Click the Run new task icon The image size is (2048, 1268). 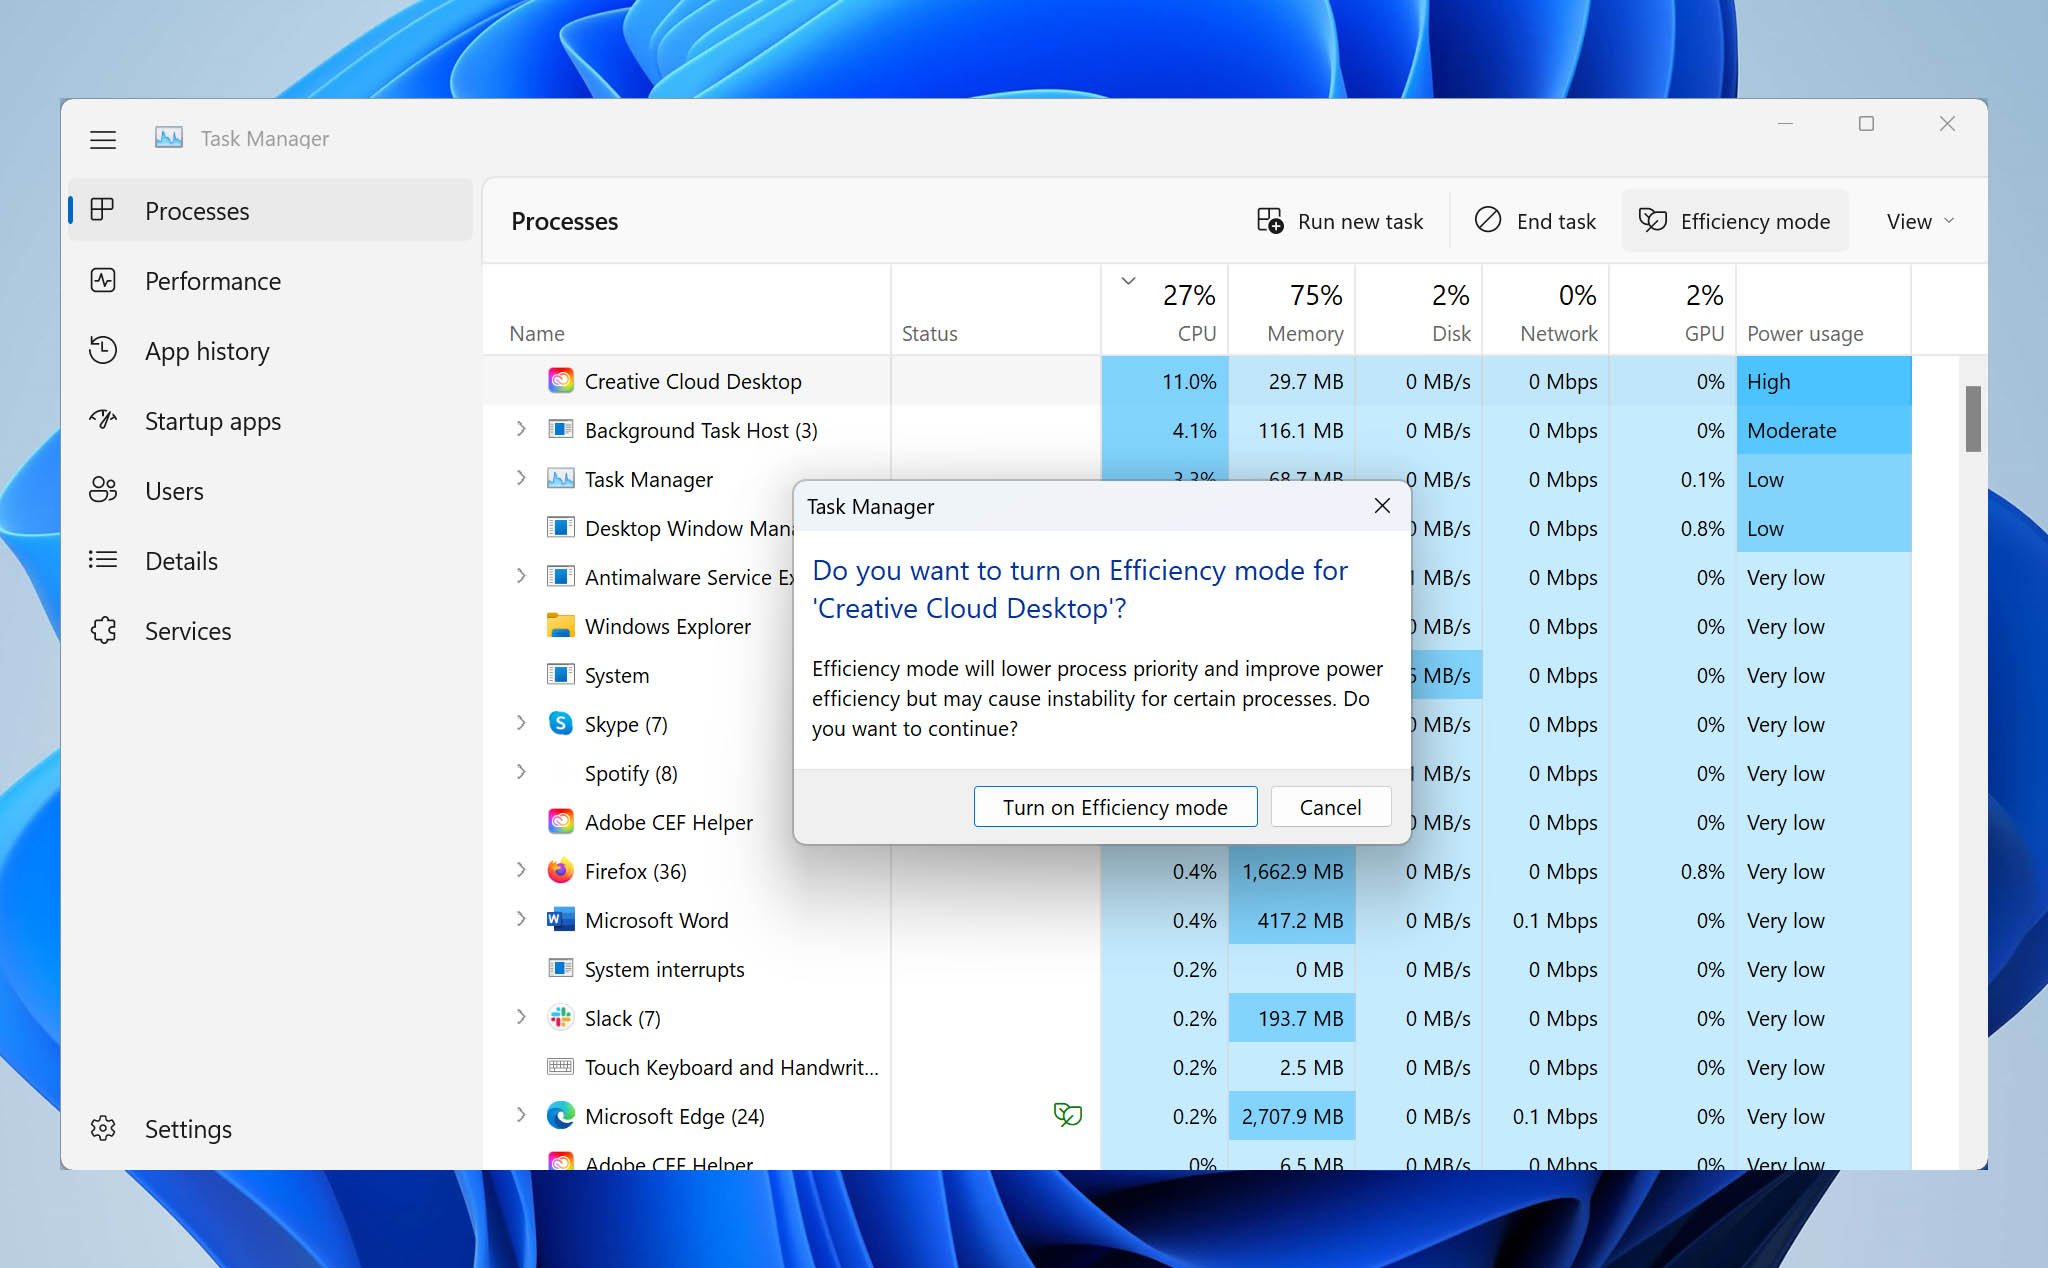tap(1270, 221)
